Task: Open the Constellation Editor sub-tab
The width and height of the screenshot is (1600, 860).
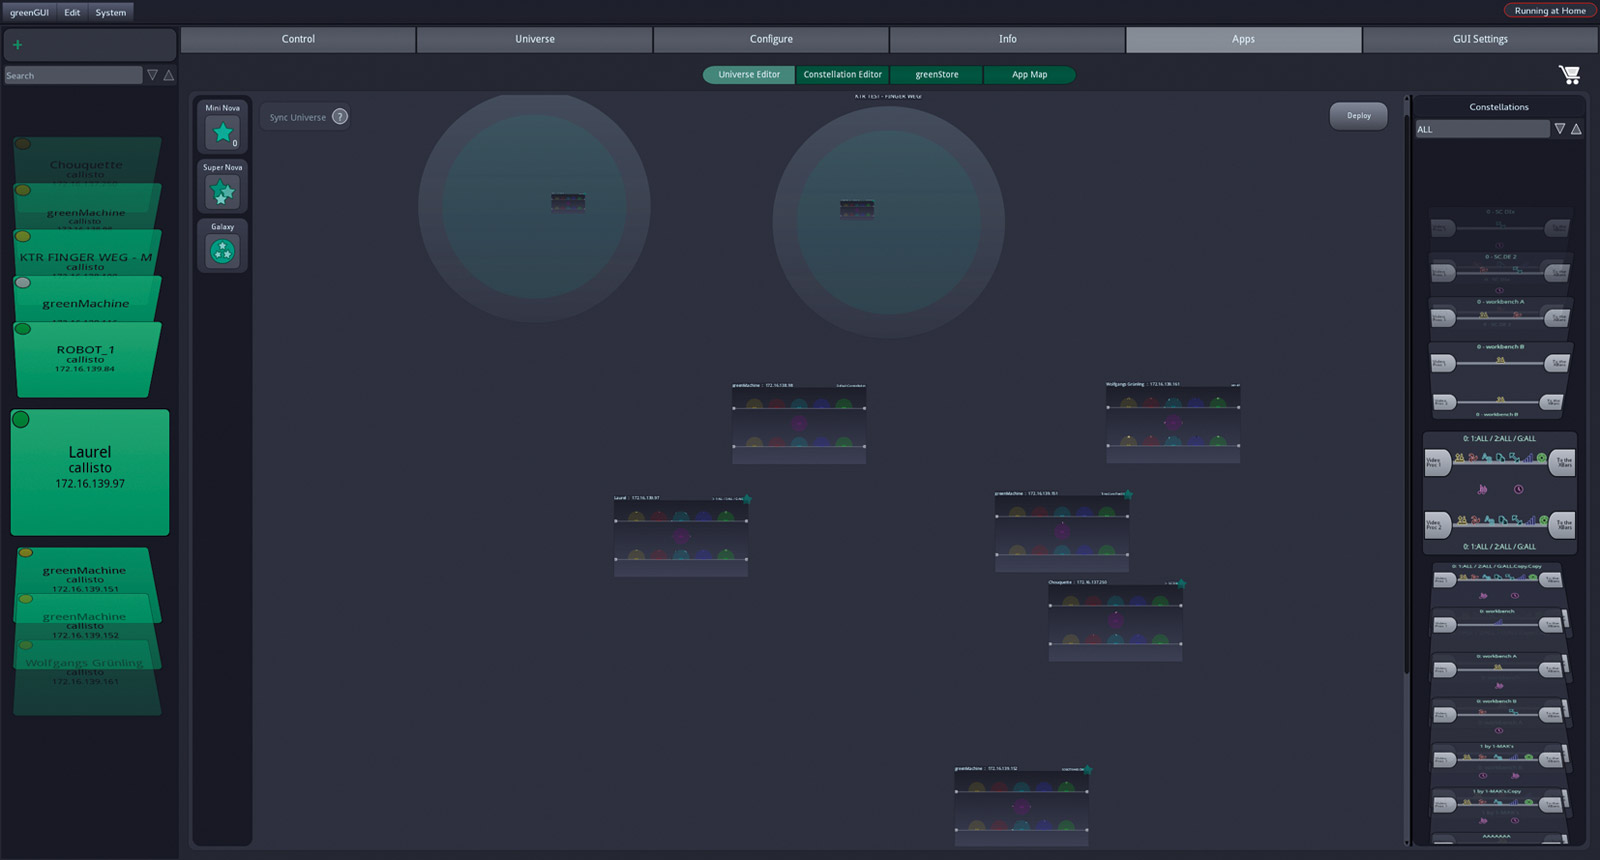Action: tap(842, 75)
